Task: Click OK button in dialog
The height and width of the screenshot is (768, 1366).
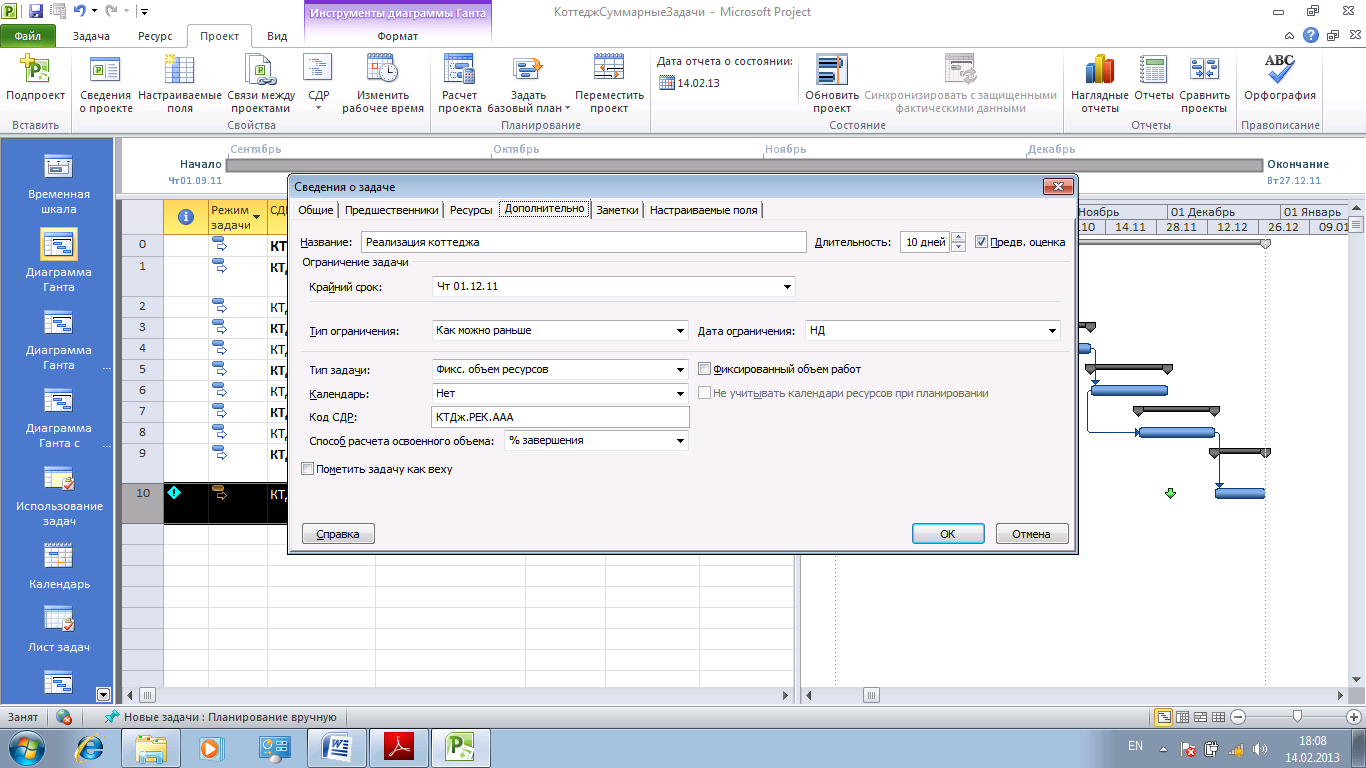Action: tap(948, 534)
